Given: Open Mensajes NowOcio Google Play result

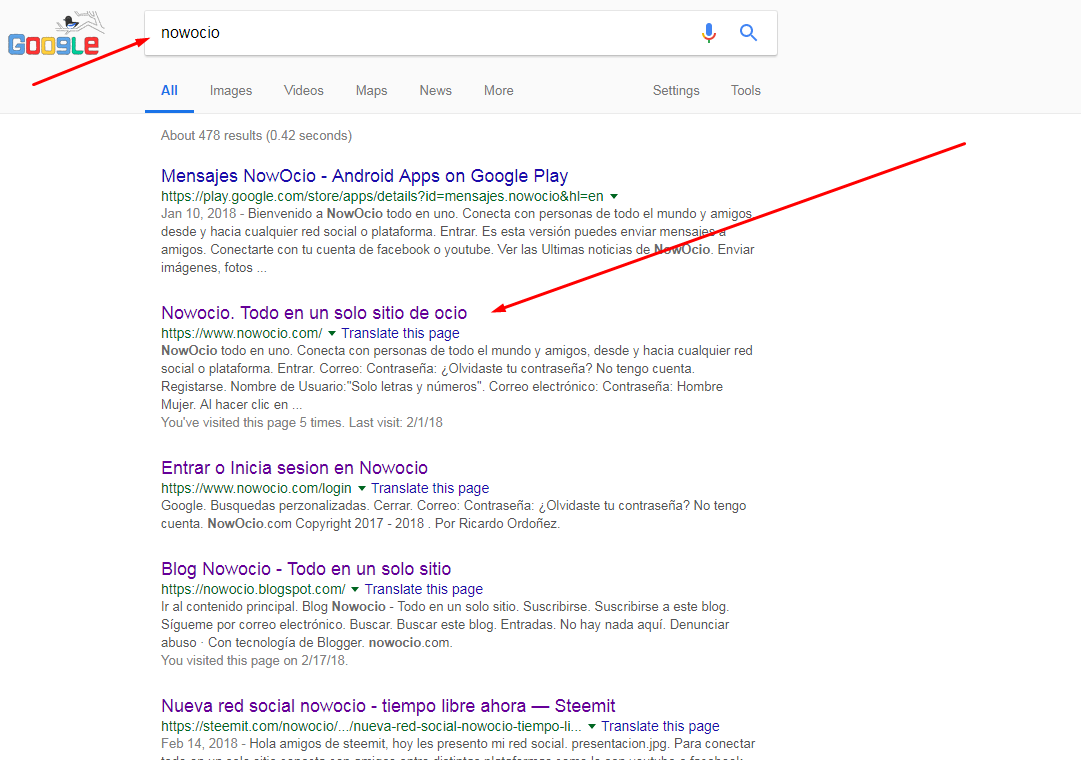Looking at the screenshot, I should coord(365,176).
